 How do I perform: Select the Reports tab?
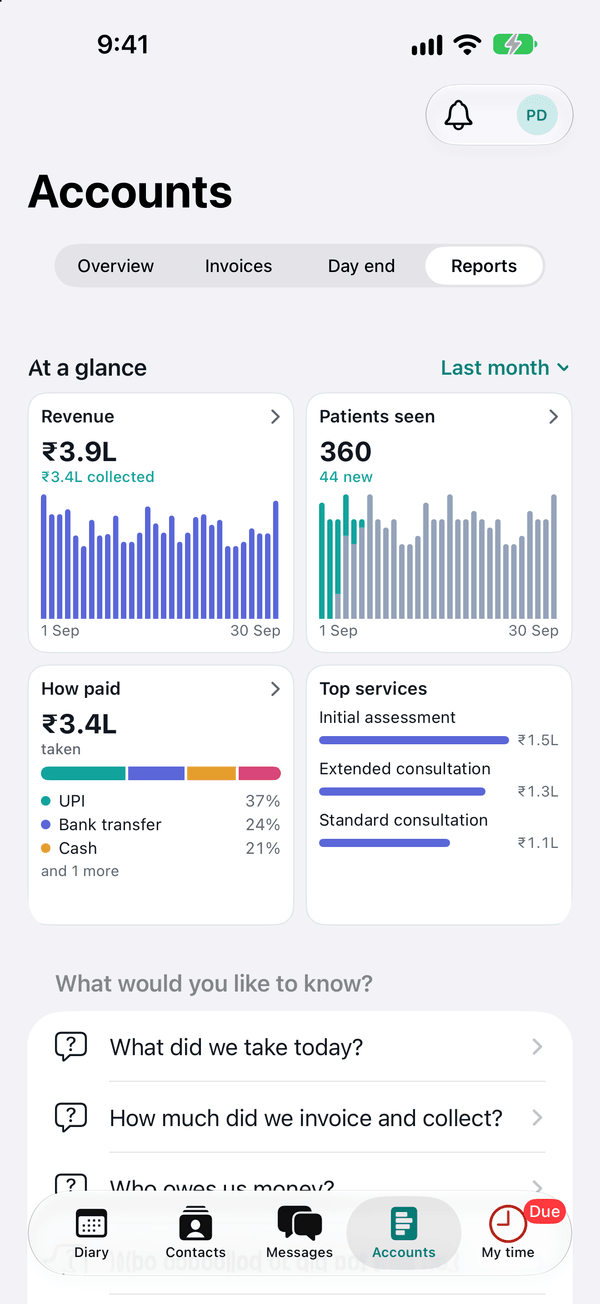[x=484, y=266]
